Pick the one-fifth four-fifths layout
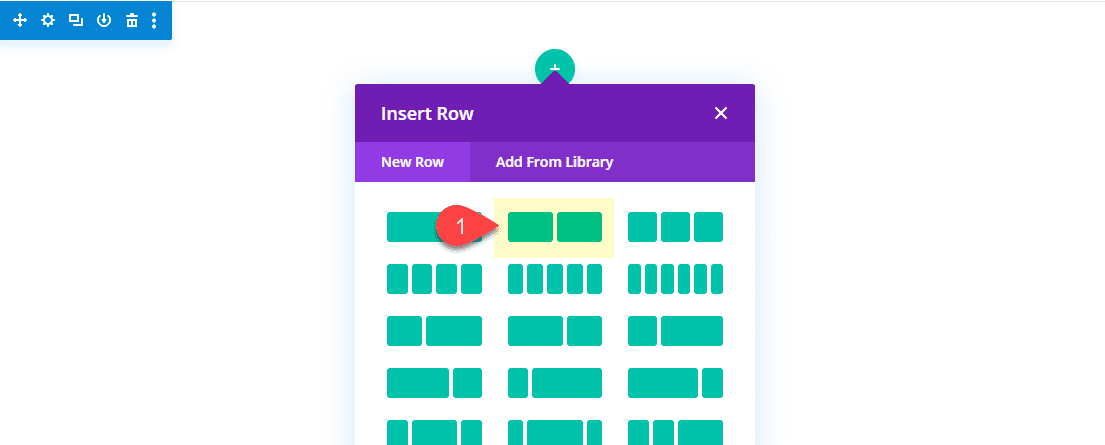The height and width of the screenshot is (445, 1105). [555, 383]
